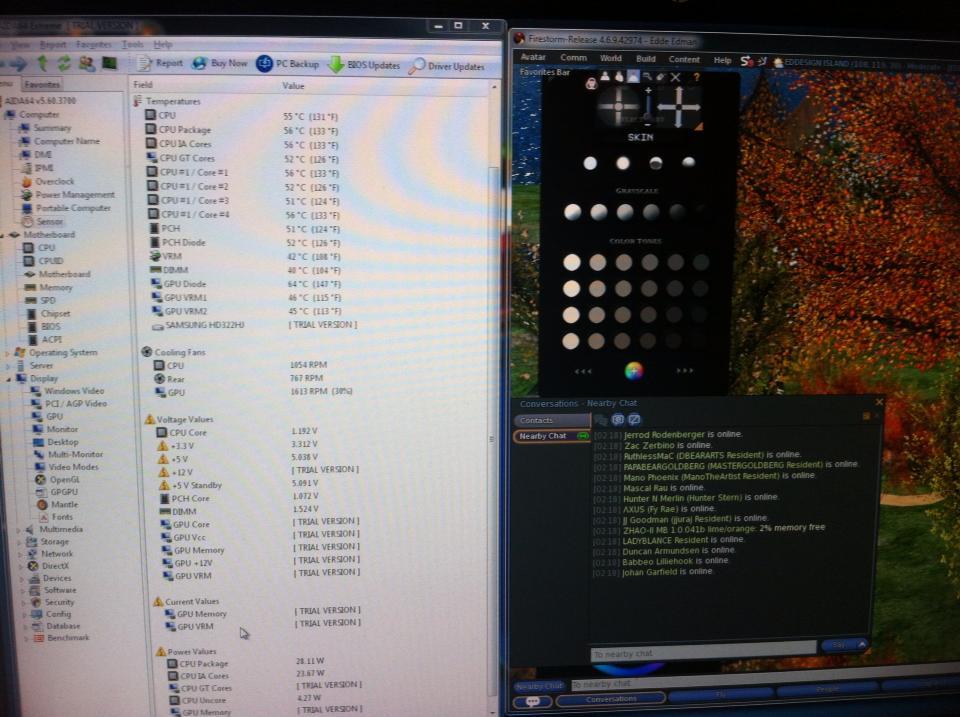This screenshot has height=717, width=960.
Task: Open the Favorites menu in AIDA64
Action: (x=93, y=45)
